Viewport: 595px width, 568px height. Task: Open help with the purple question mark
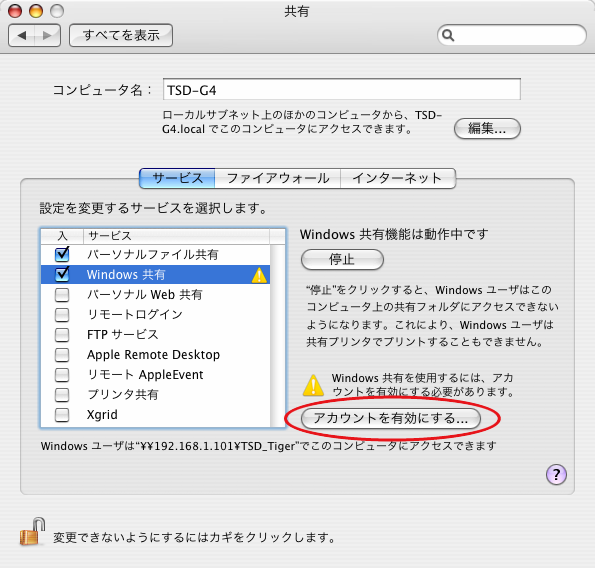pyautogui.click(x=556, y=474)
